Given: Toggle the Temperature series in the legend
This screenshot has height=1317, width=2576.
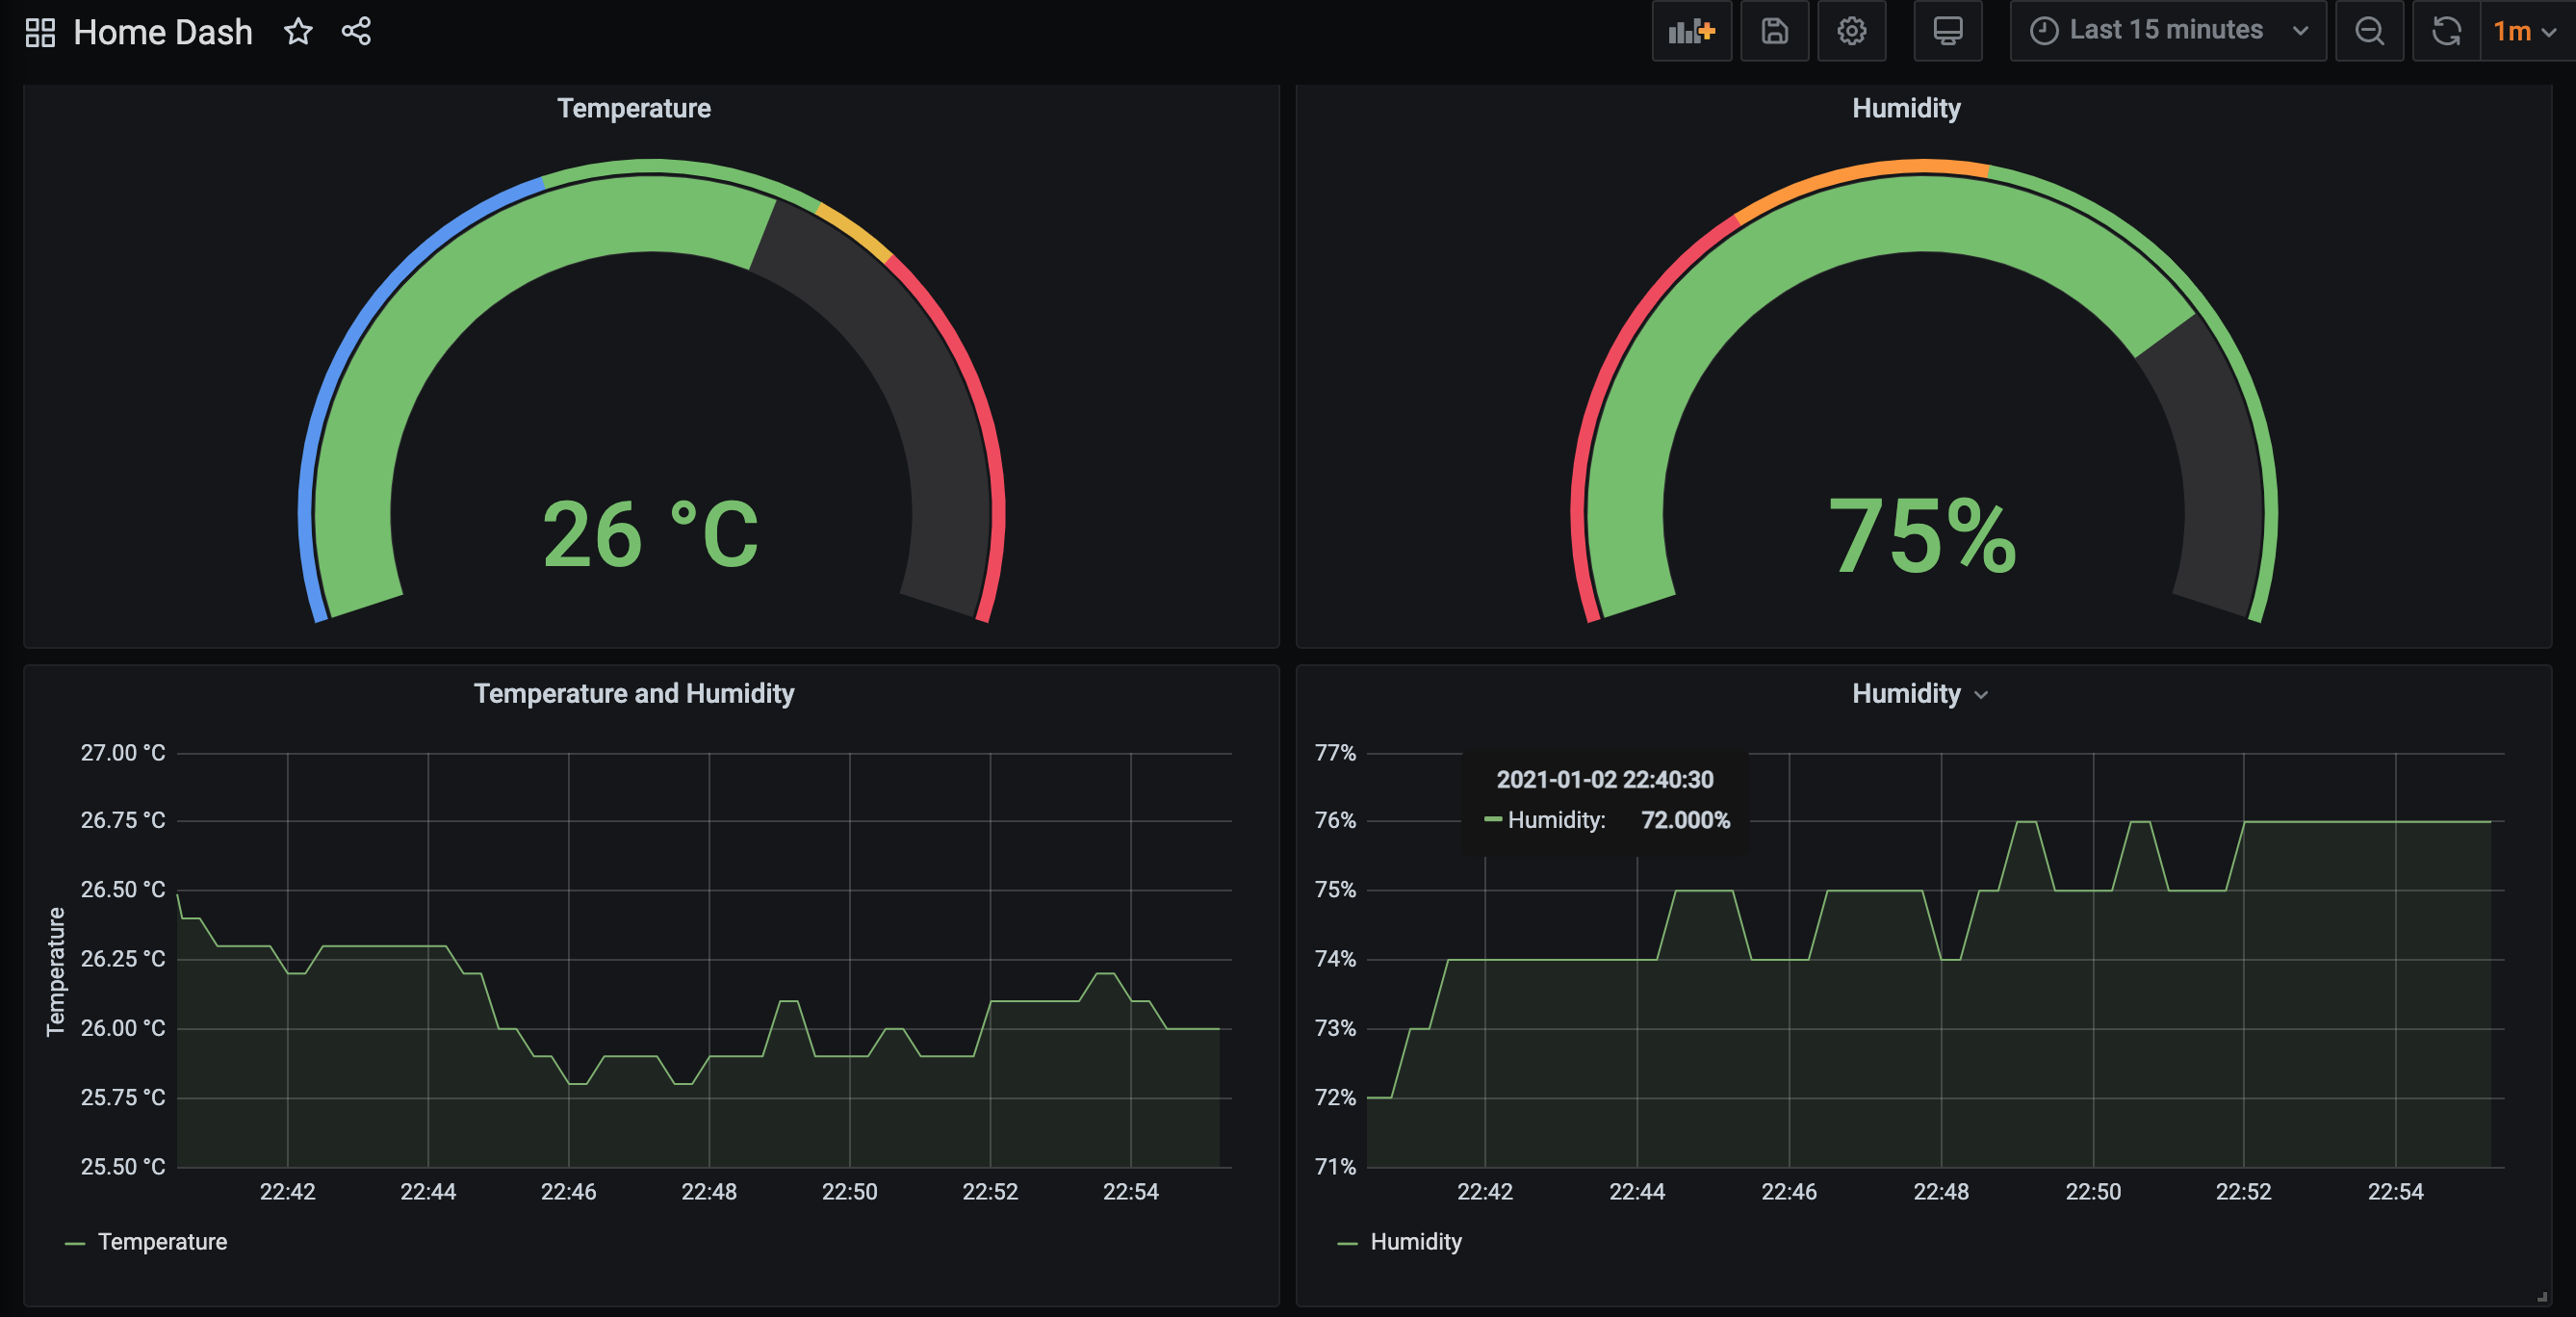Looking at the screenshot, I should 161,1242.
